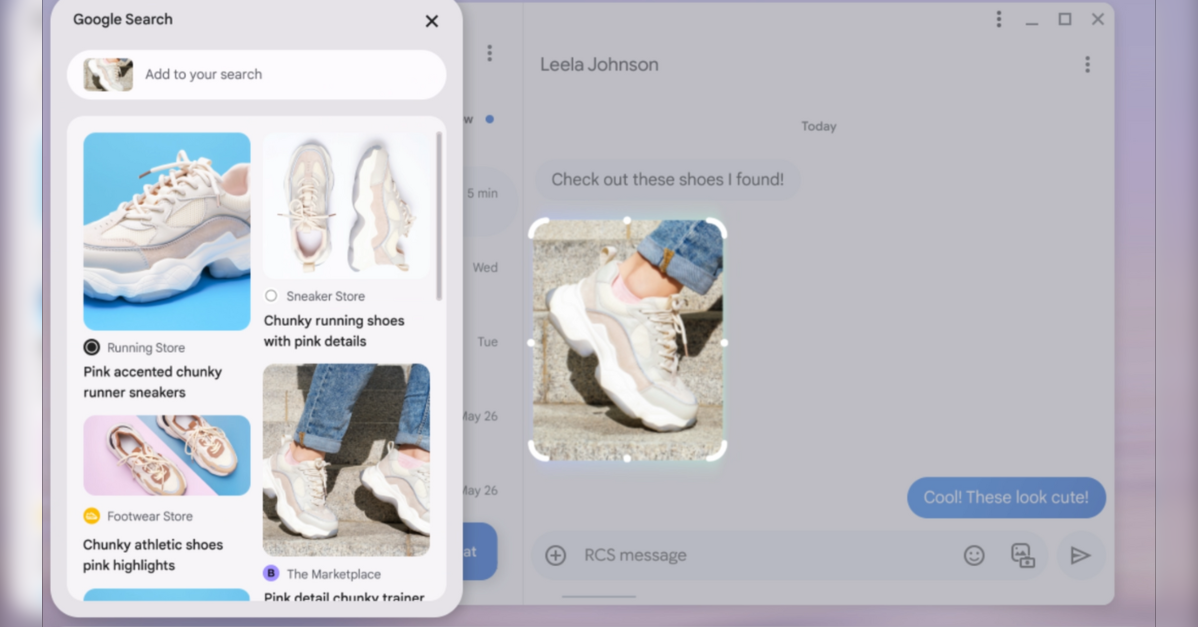The width and height of the screenshot is (1198, 627).
Task: Click the Footwear Store source icon
Action: (x=91, y=516)
